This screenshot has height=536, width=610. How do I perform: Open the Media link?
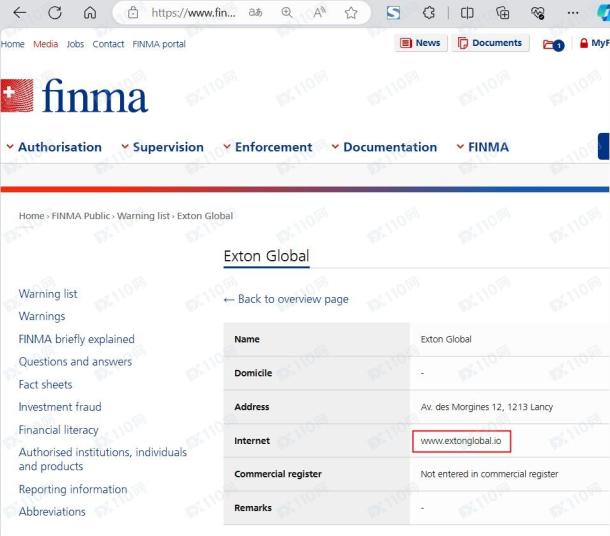[46, 44]
